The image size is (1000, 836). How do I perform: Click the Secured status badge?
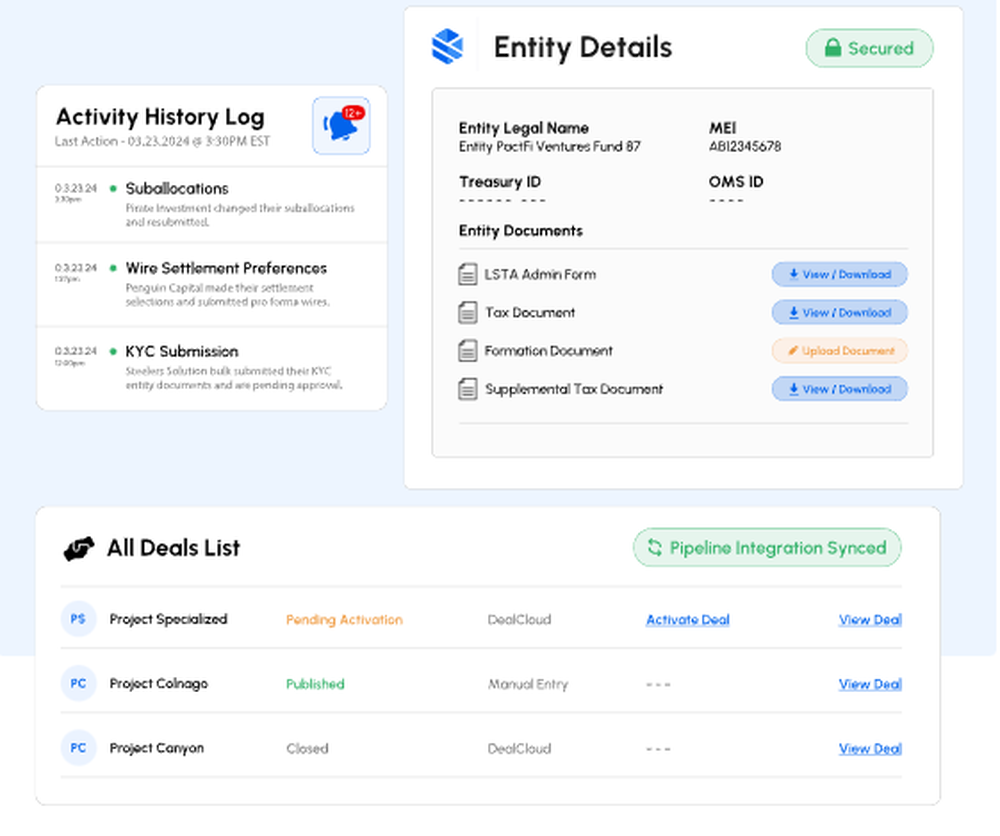pyautogui.click(x=869, y=48)
